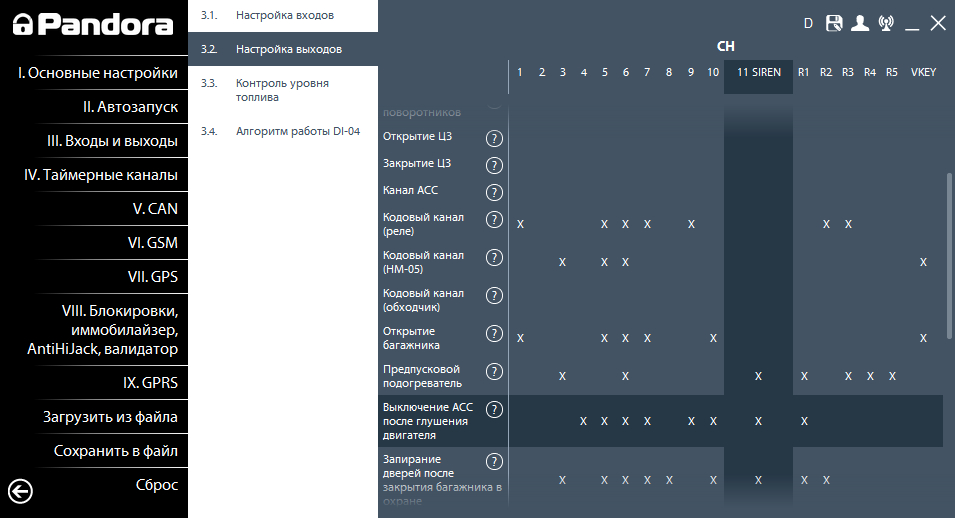Screen dimensions: 955x518
Task: Open help icon for Открытие багажника
Action: 494,333
